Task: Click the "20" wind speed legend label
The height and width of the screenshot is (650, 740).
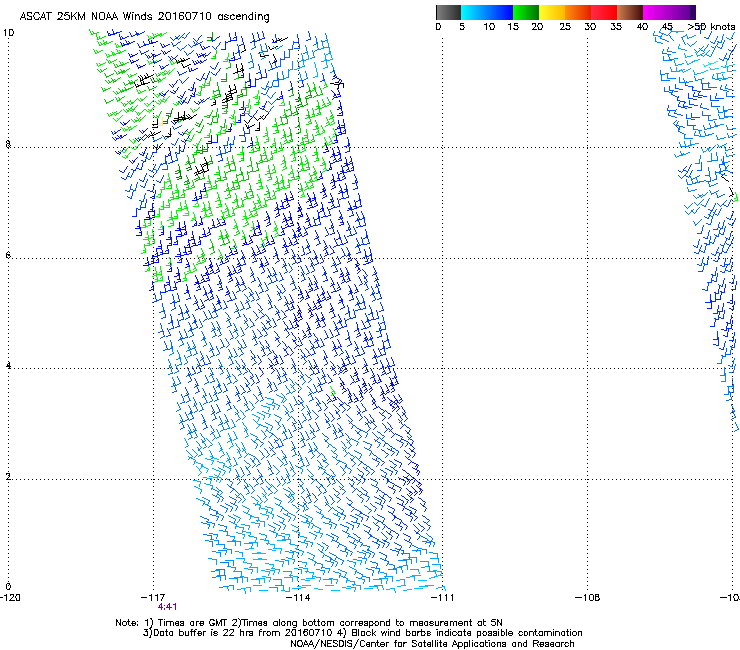Action: pyautogui.click(x=537, y=27)
